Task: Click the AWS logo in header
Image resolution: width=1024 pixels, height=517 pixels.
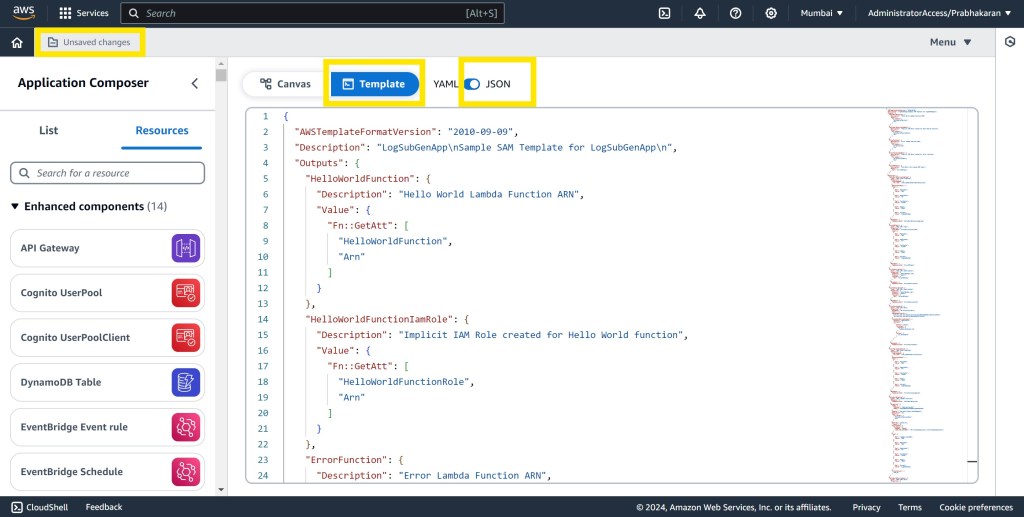Action: 25,13
